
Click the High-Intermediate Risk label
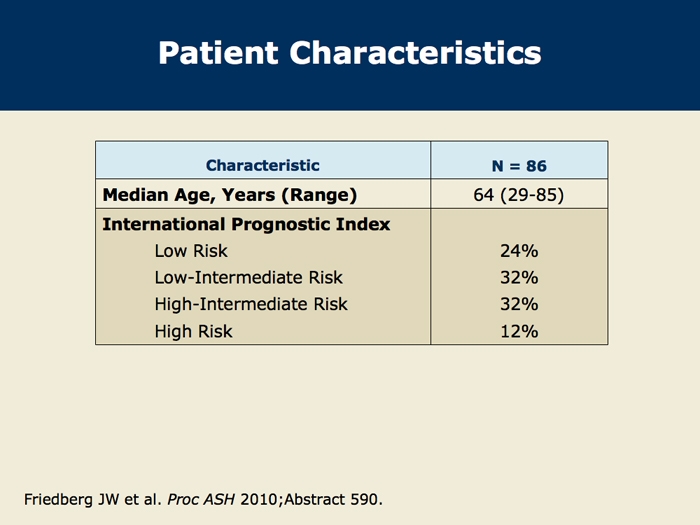tap(251, 304)
